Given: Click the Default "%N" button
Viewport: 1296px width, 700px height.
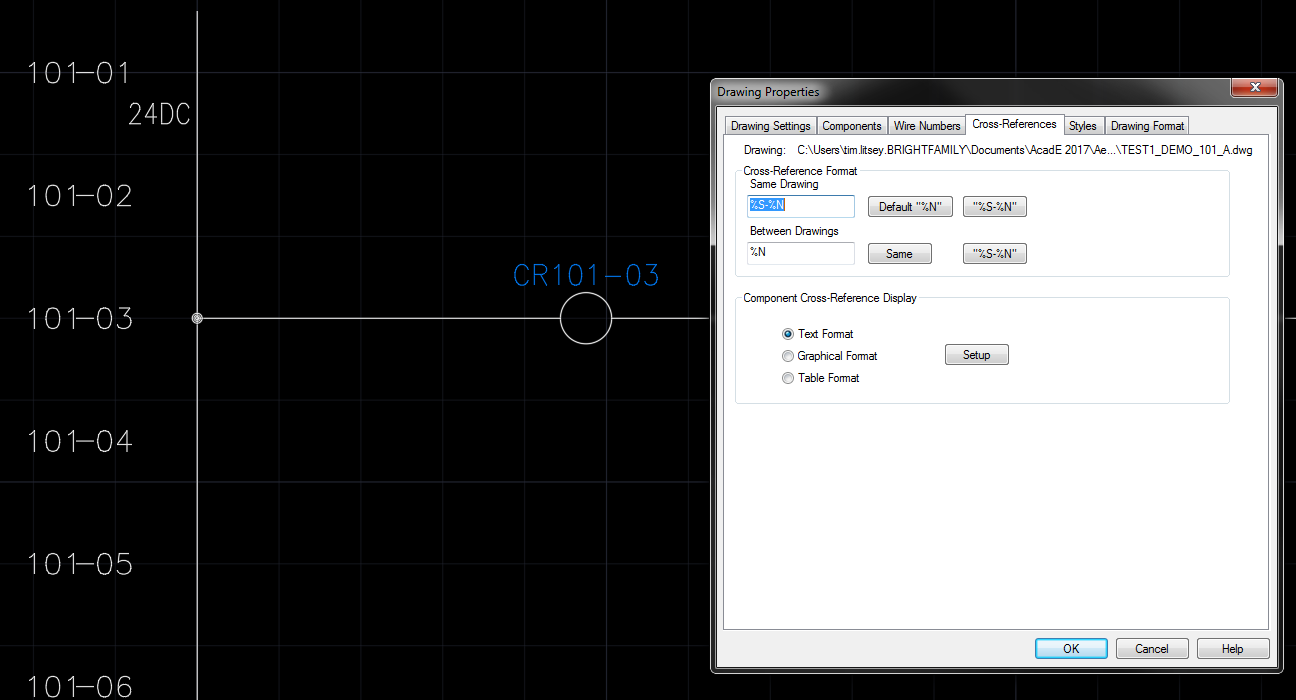Looking at the screenshot, I should click(909, 206).
